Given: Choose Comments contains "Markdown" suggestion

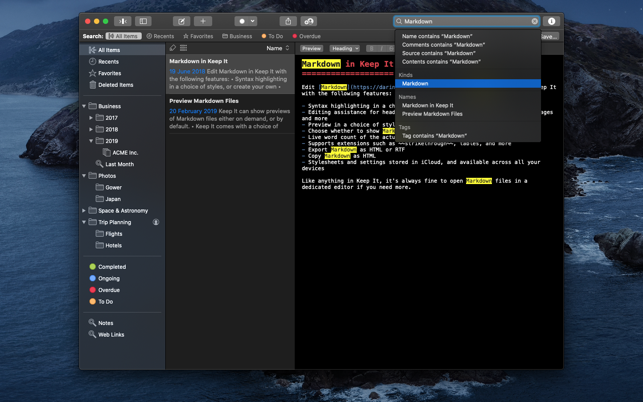Looking at the screenshot, I should coord(468,45).
